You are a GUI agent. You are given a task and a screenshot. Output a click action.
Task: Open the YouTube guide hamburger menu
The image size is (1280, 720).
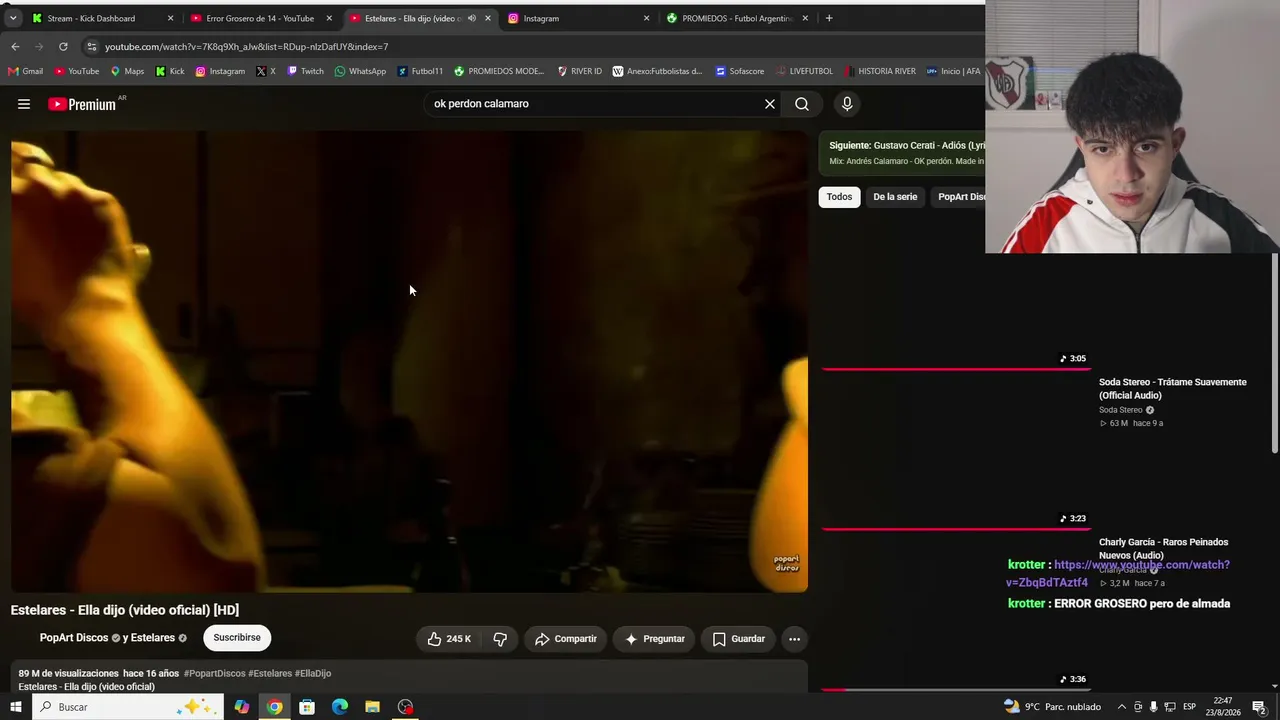pyautogui.click(x=24, y=104)
